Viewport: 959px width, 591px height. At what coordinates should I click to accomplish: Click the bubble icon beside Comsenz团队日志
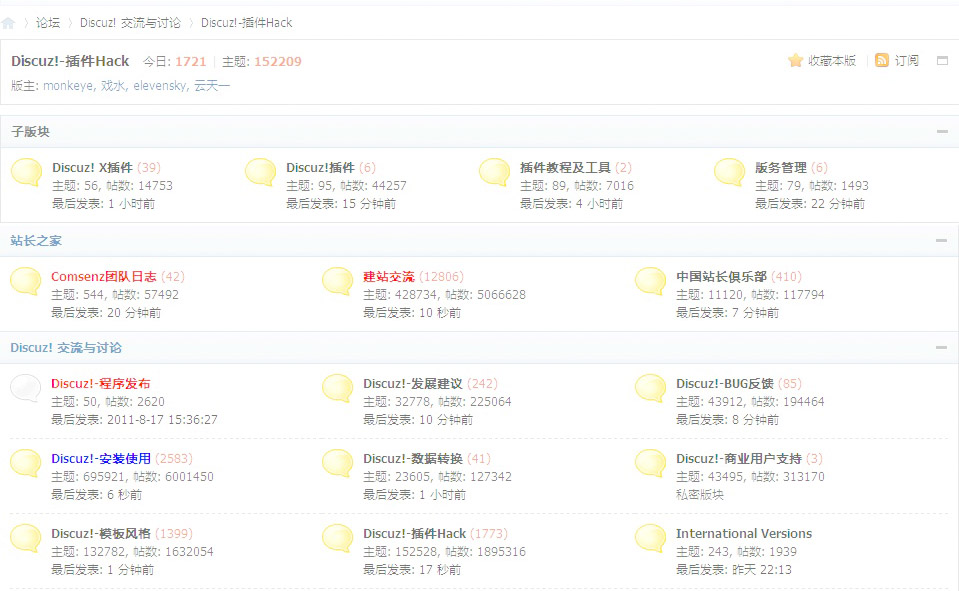(x=26, y=281)
